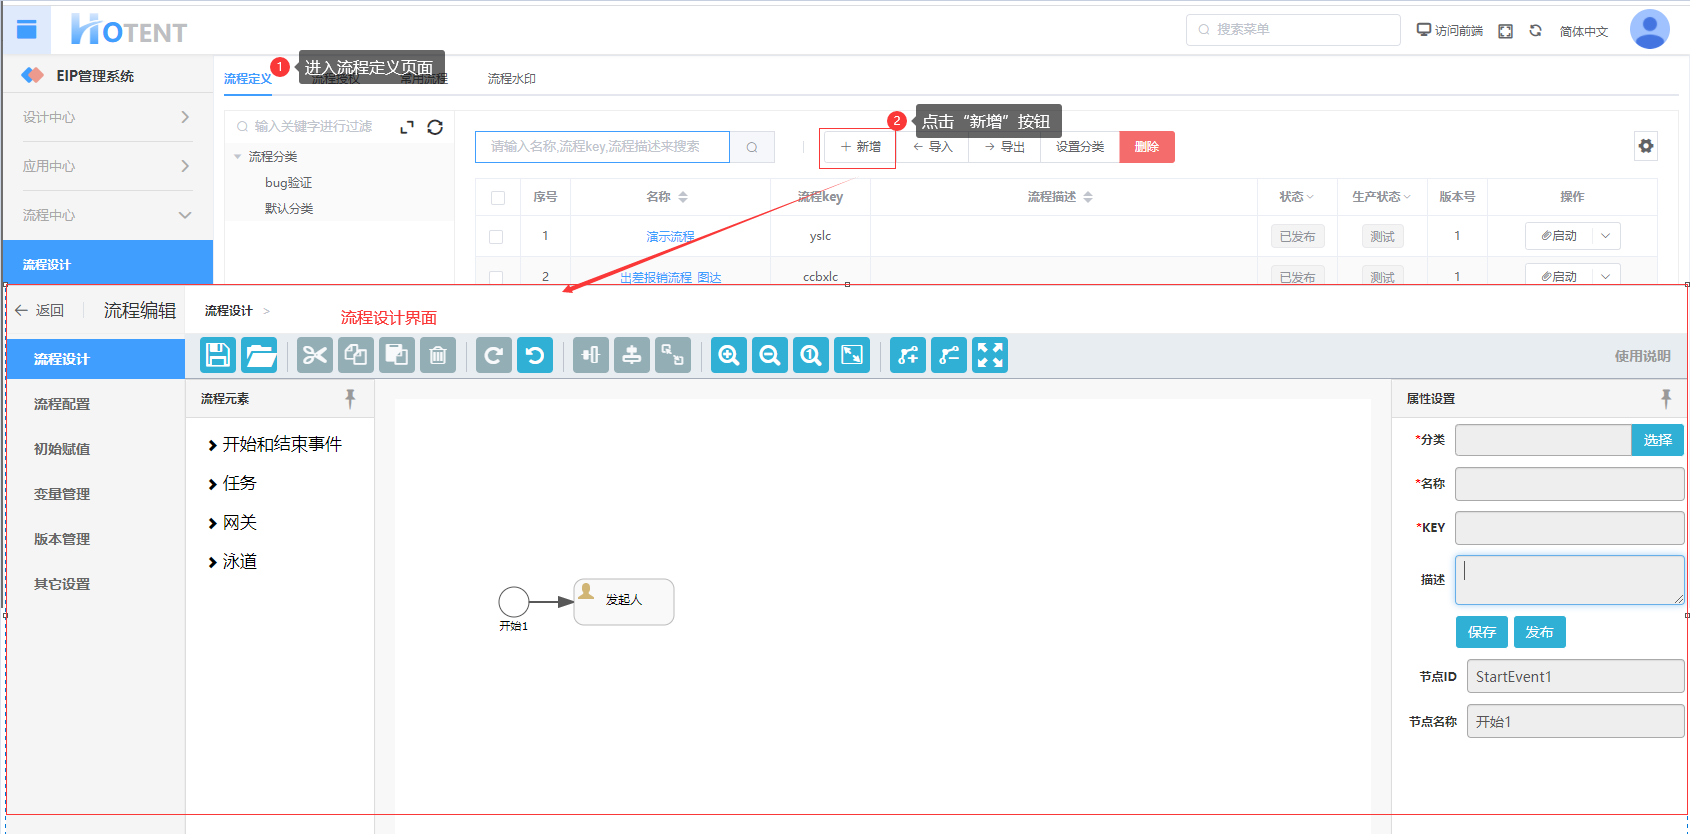This screenshot has height=834, width=1690.
Task: Open the action dropdown arrow for 演示流程 row
Action: pos(1605,236)
